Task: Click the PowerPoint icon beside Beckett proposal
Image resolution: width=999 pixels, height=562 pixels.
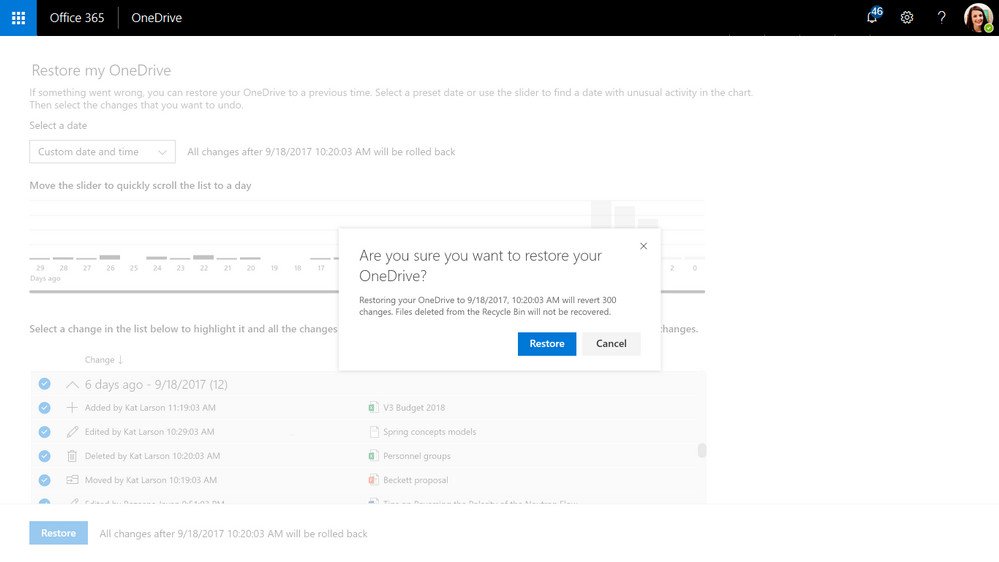Action: coord(373,480)
